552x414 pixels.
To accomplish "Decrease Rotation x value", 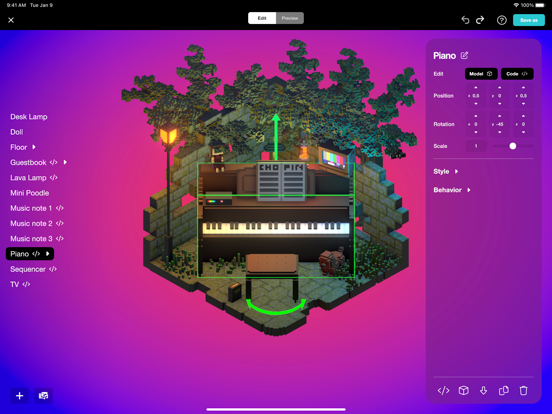I will 476,132.
